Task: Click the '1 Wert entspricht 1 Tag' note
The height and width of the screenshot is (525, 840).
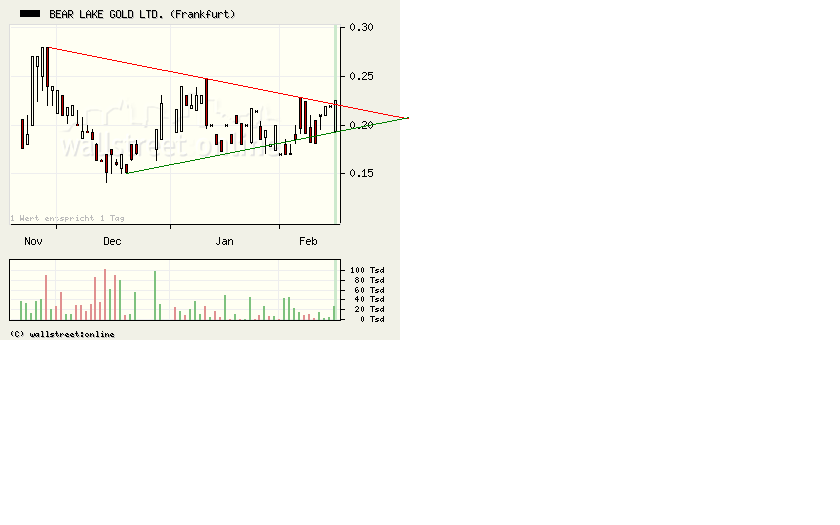Action: point(68,219)
